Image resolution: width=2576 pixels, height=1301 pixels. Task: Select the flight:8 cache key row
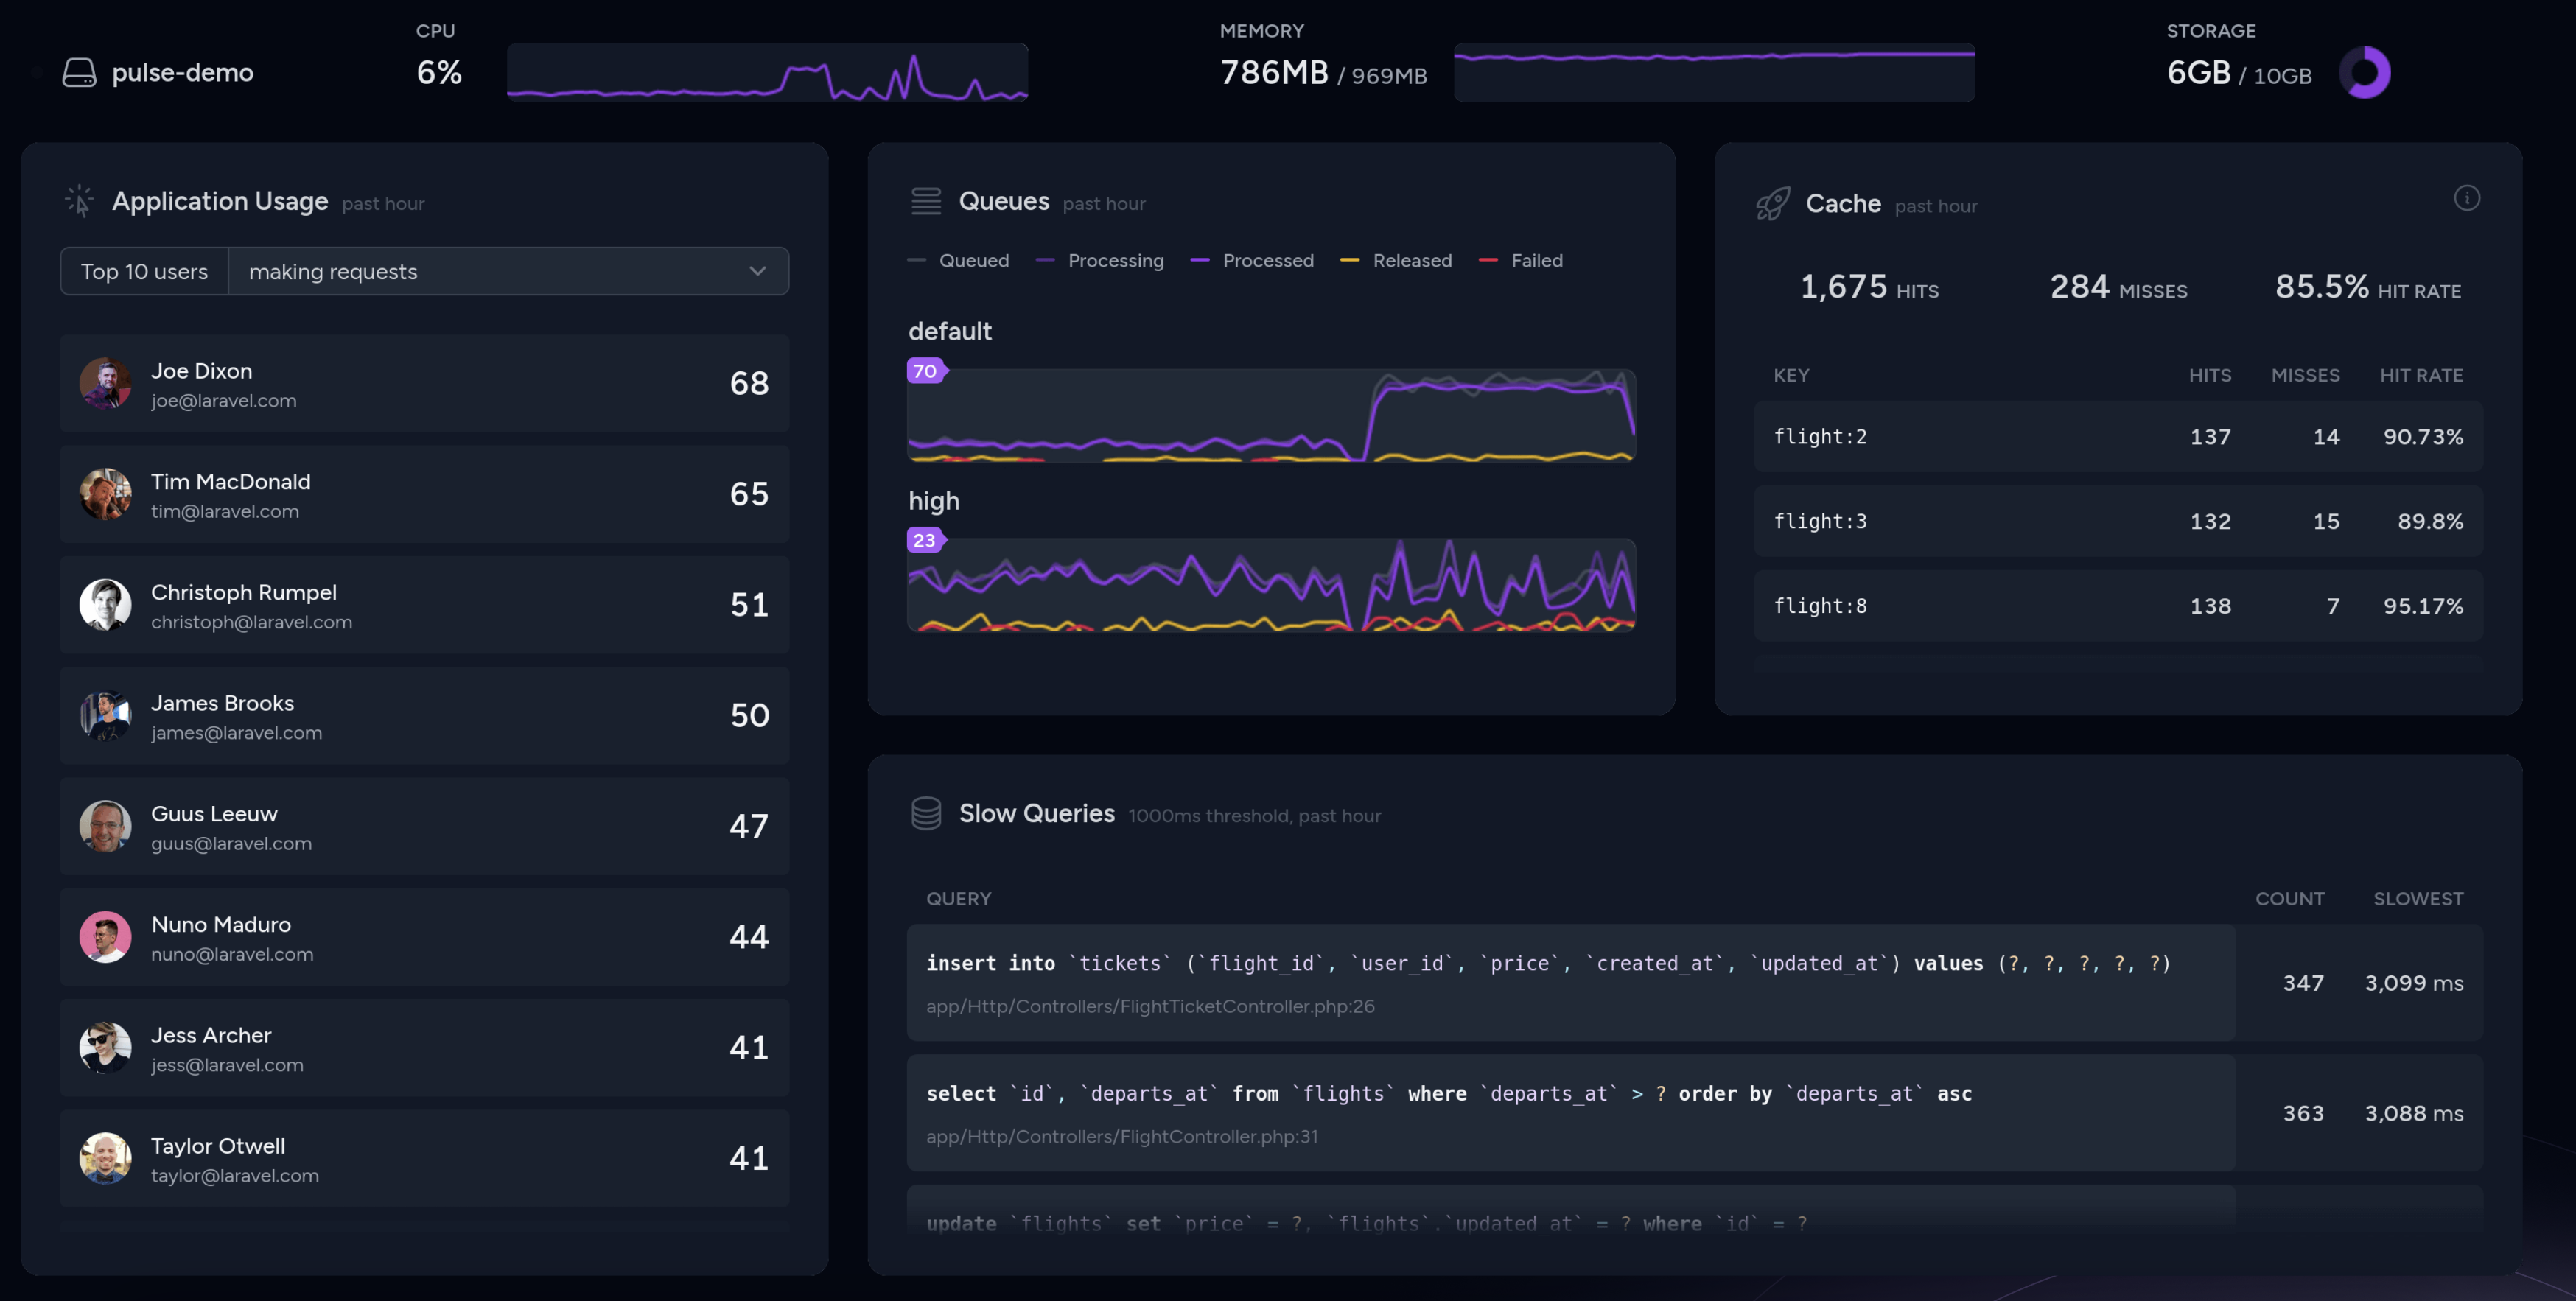tap(2118, 606)
